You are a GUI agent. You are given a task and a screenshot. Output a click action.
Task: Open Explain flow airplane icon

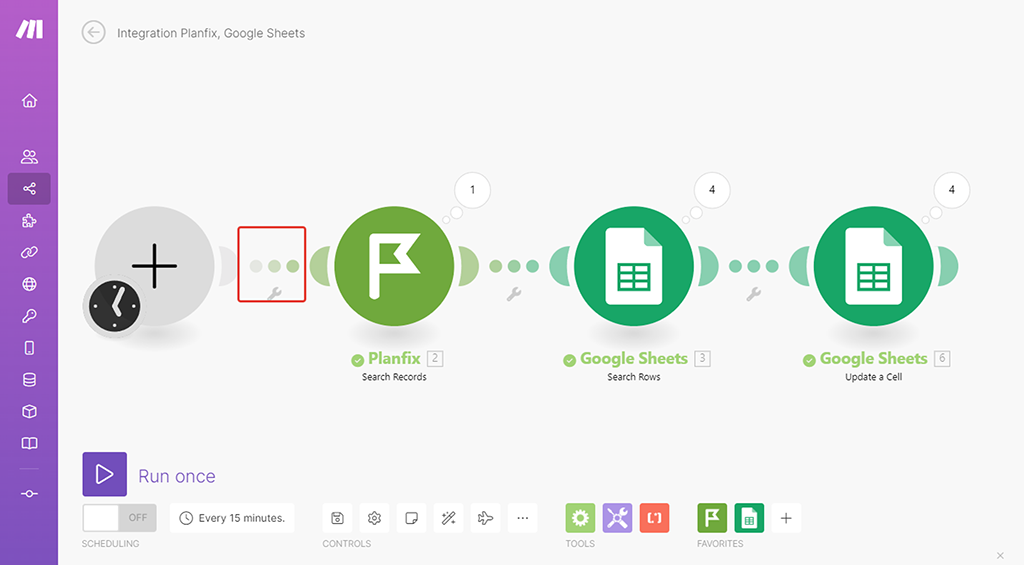pos(485,518)
